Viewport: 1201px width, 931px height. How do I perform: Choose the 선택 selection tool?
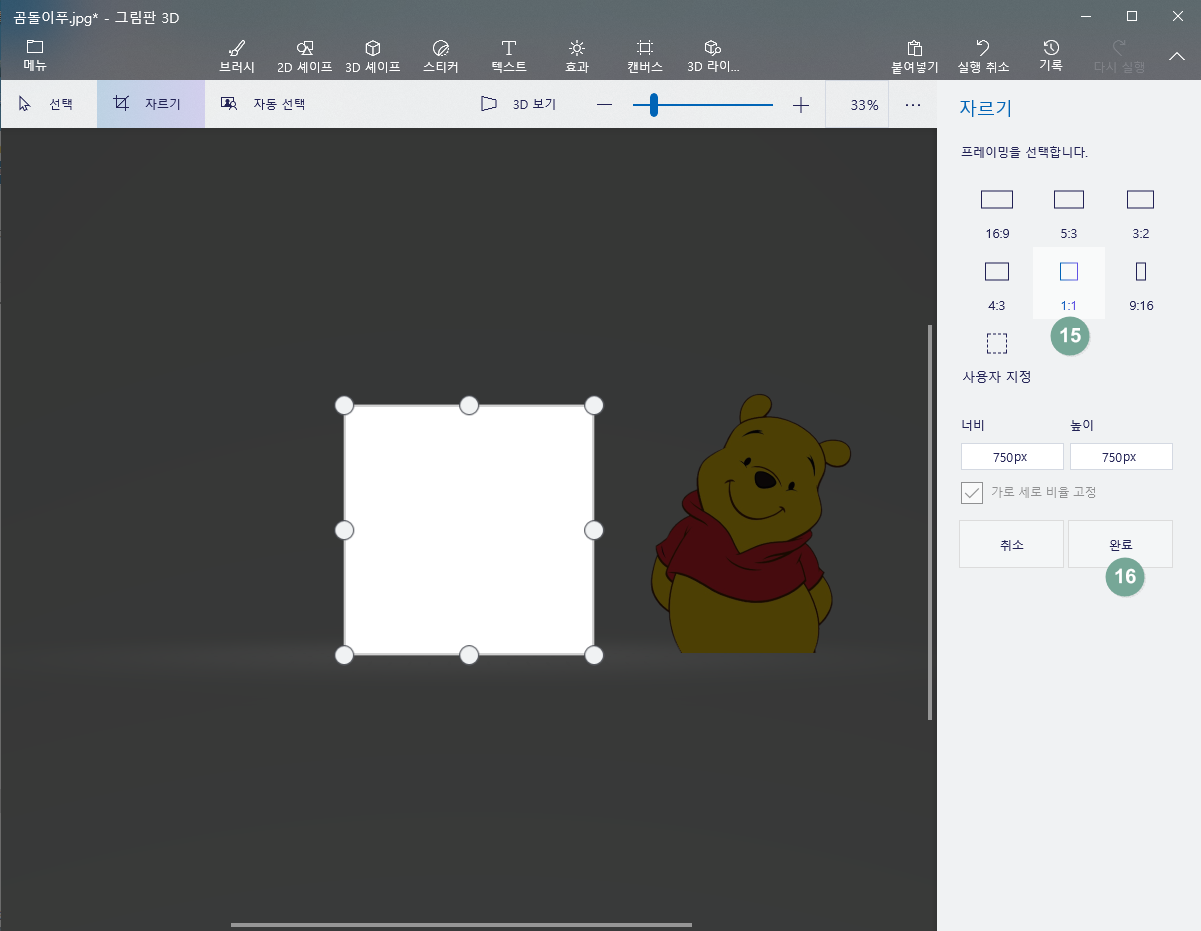[47, 104]
